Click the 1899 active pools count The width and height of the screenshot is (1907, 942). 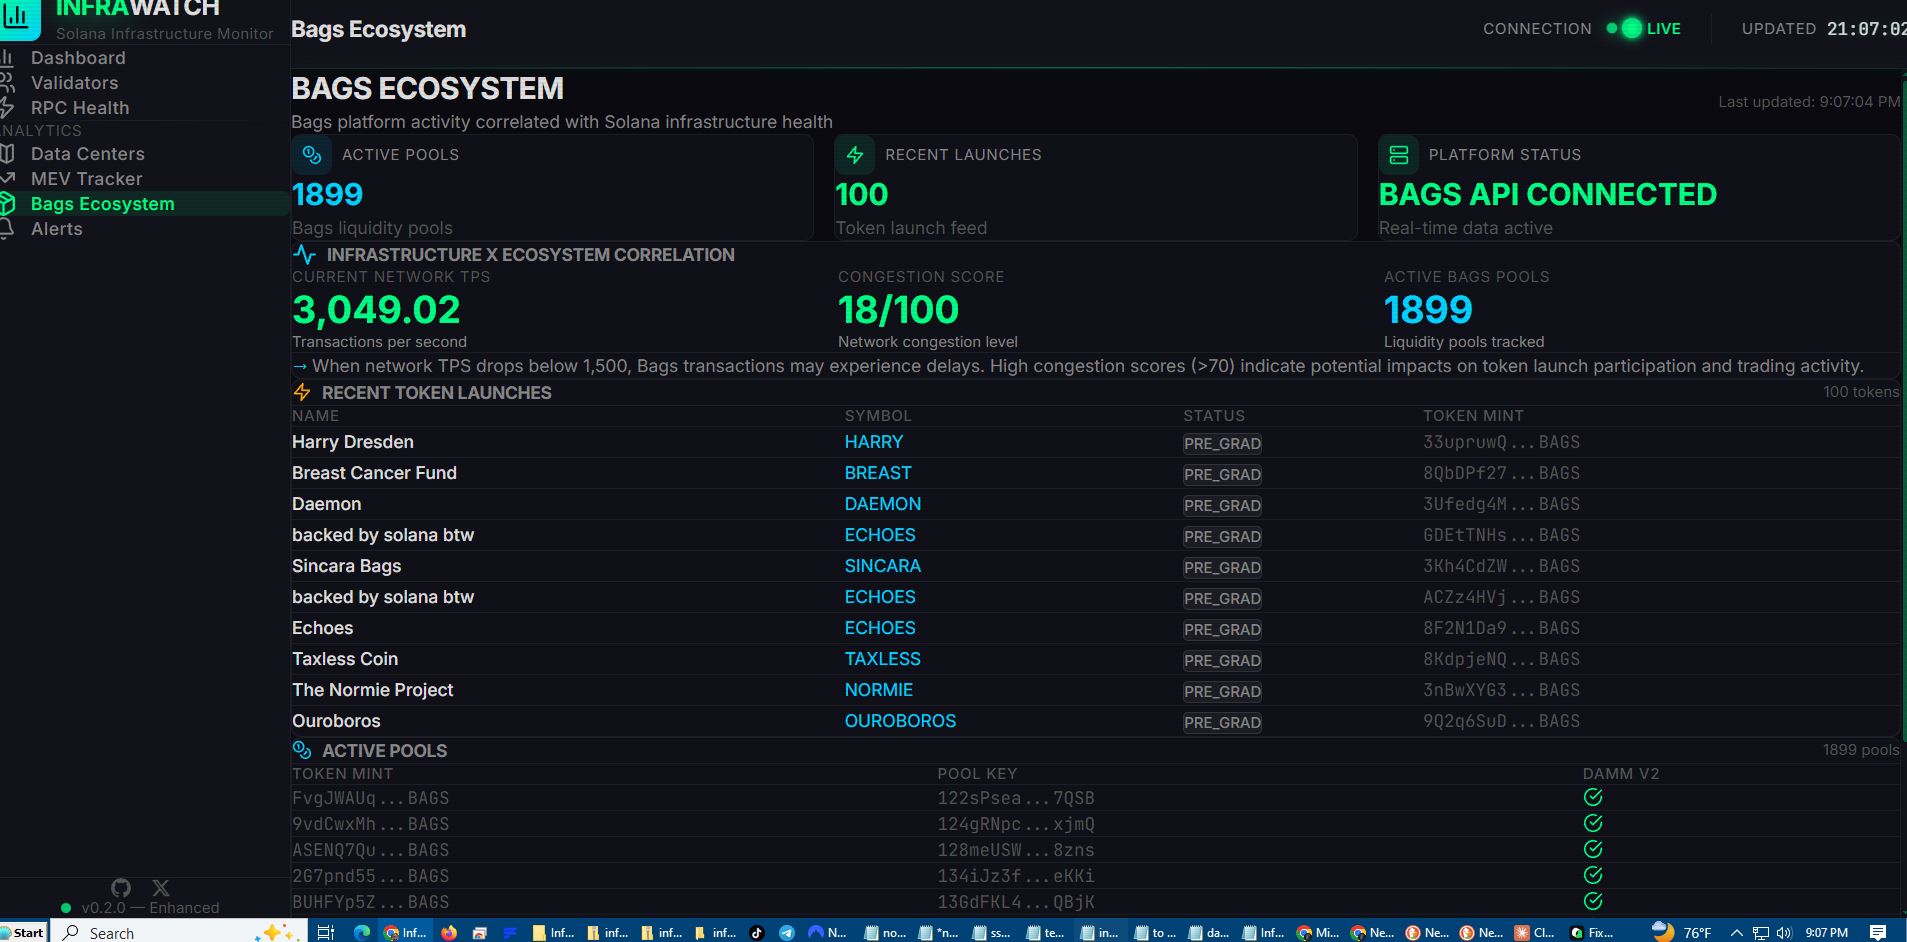pyautogui.click(x=327, y=194)
